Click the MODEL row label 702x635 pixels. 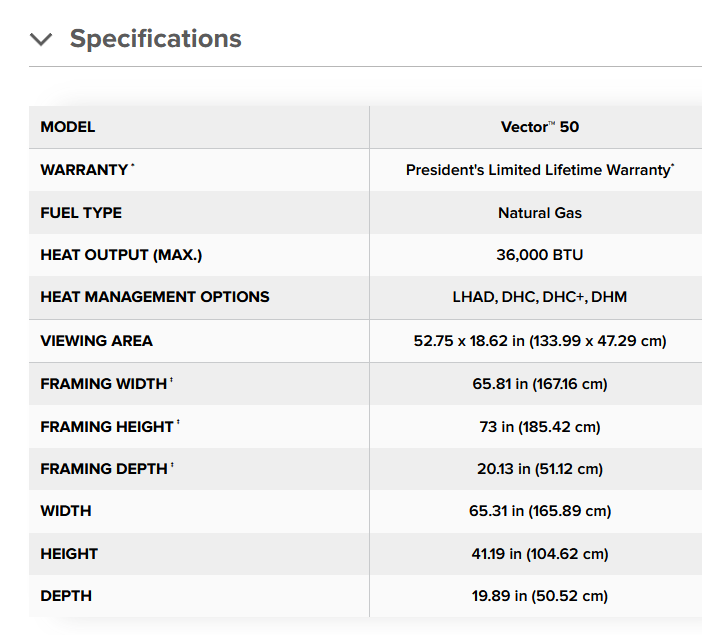coord(68,127)
